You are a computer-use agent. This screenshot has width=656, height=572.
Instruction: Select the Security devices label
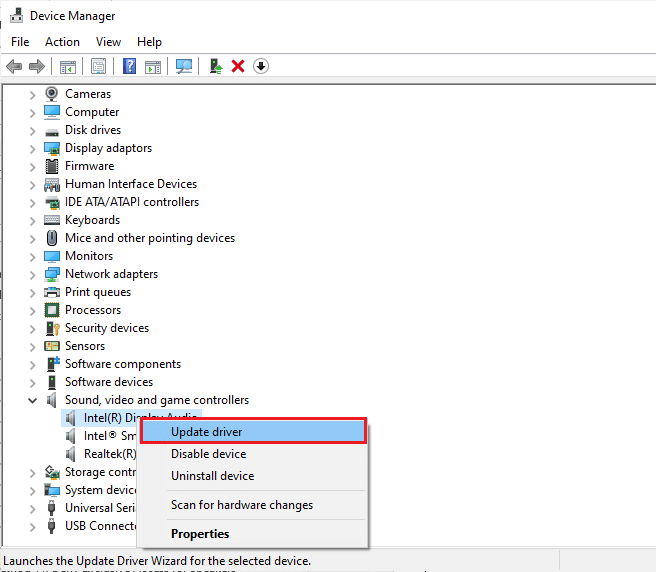tap(107, 328)
